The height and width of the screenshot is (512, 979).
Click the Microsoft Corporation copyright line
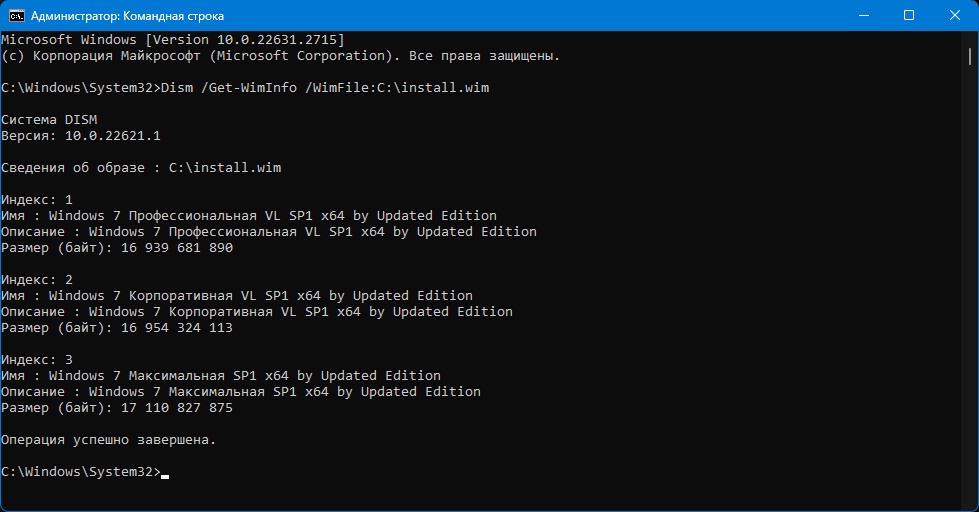coord(280,56)
